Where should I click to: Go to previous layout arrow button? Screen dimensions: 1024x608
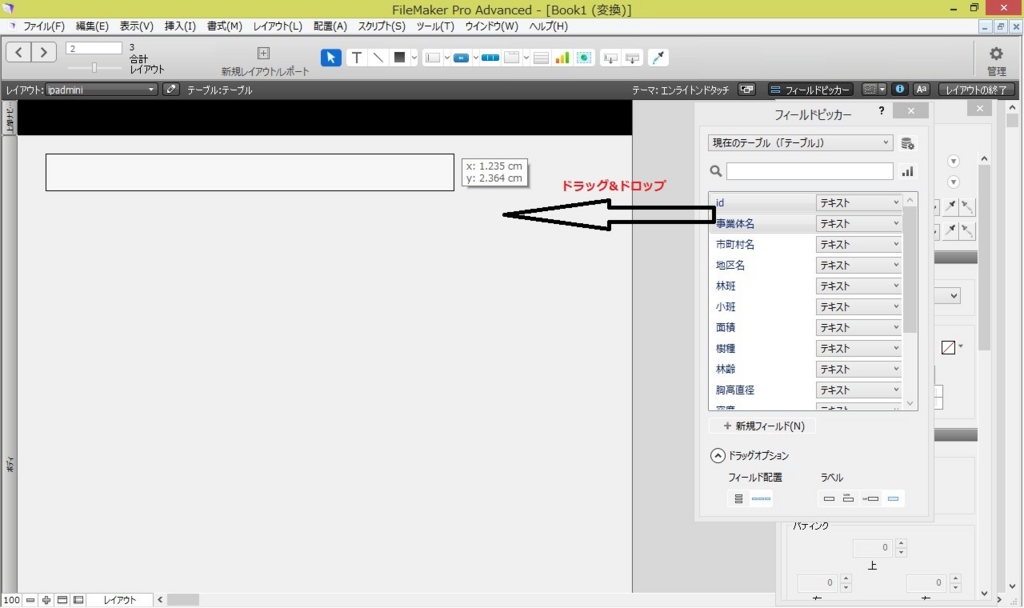19,52
